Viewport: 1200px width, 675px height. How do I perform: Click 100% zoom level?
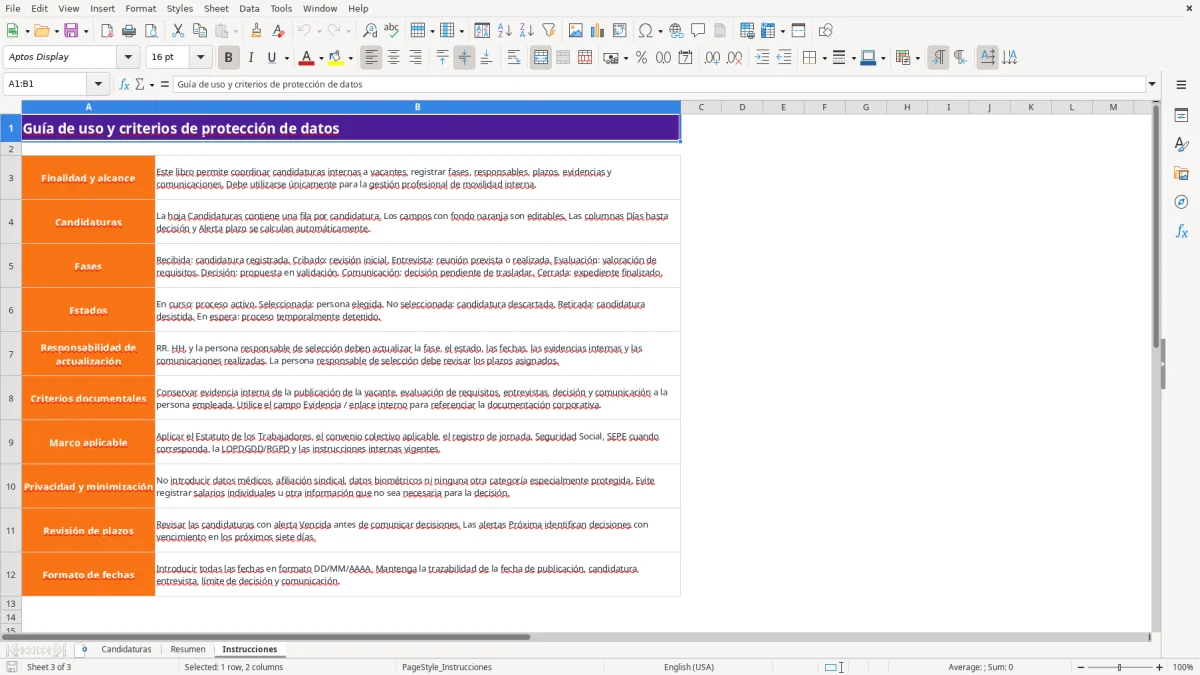click(x=1183, y=667)
